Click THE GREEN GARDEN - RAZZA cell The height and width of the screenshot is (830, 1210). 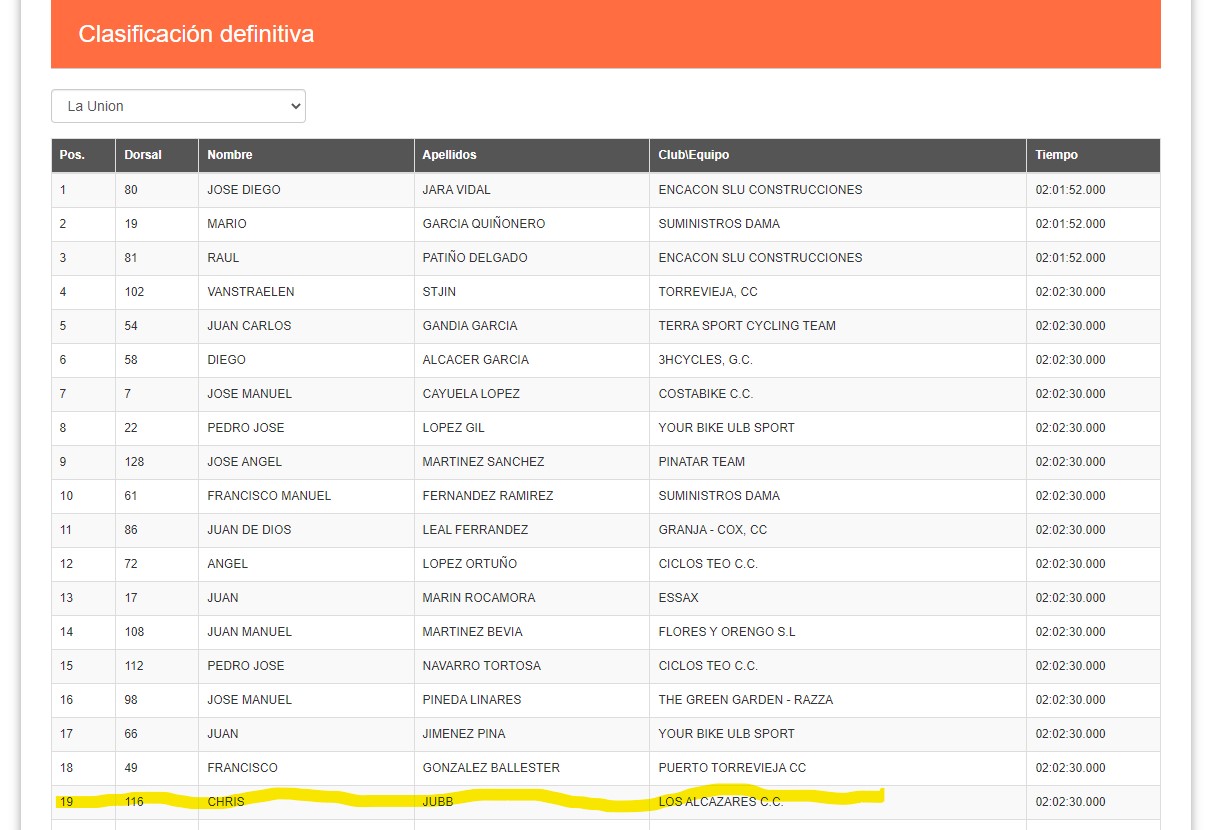(x=746, y=700)
